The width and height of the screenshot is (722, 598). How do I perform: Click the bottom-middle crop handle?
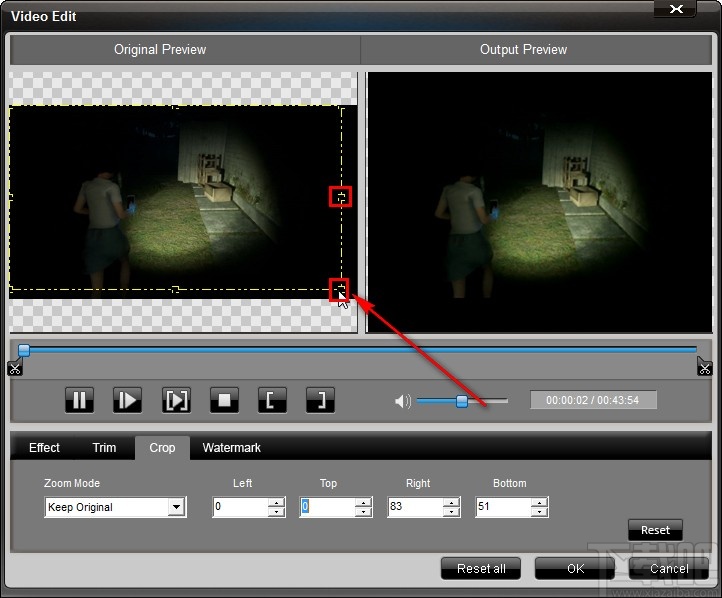[x=175, y=289]
